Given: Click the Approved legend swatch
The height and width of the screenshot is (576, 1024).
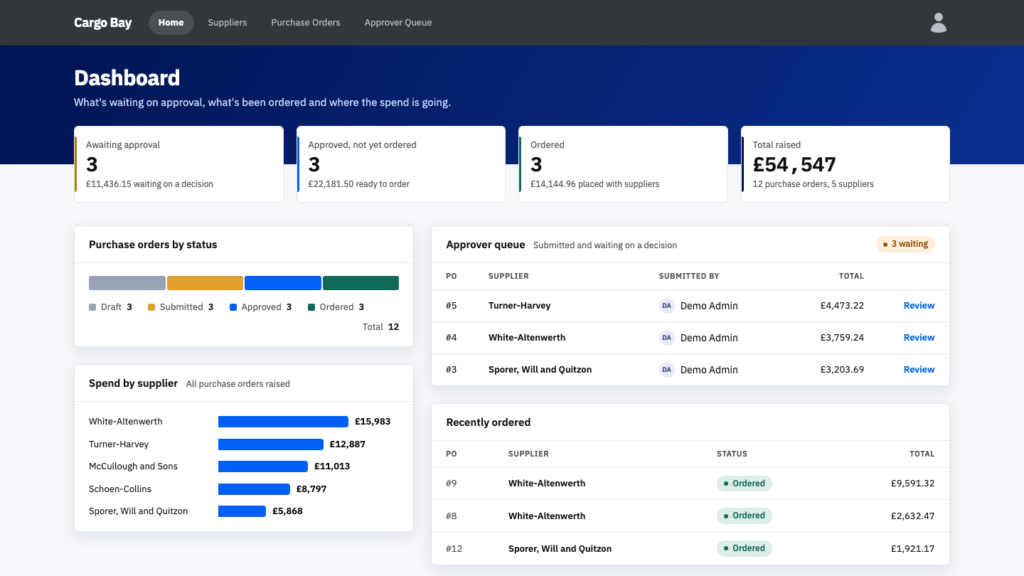Looking at the screenshot, I should tap(233, 307).
